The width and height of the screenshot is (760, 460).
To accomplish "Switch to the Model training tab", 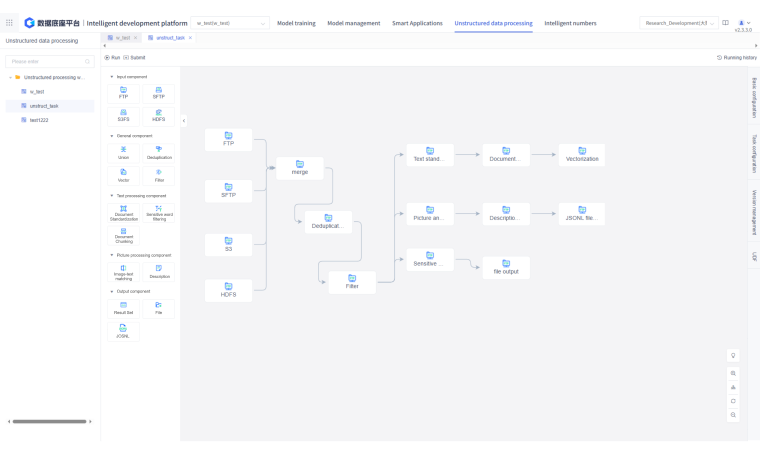I will point(296,23).
